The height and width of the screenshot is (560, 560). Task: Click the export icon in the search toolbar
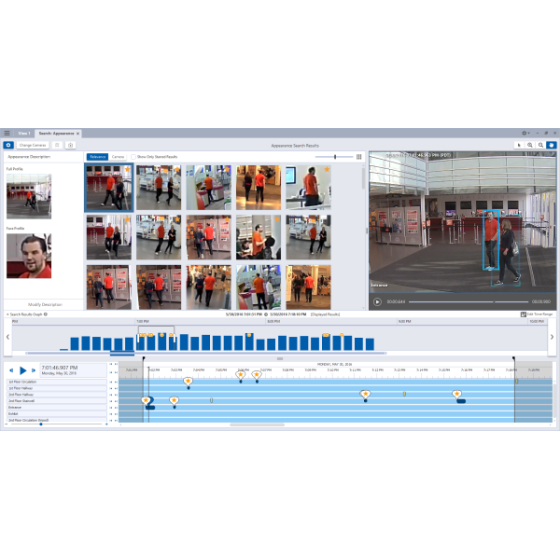[70, 145]
